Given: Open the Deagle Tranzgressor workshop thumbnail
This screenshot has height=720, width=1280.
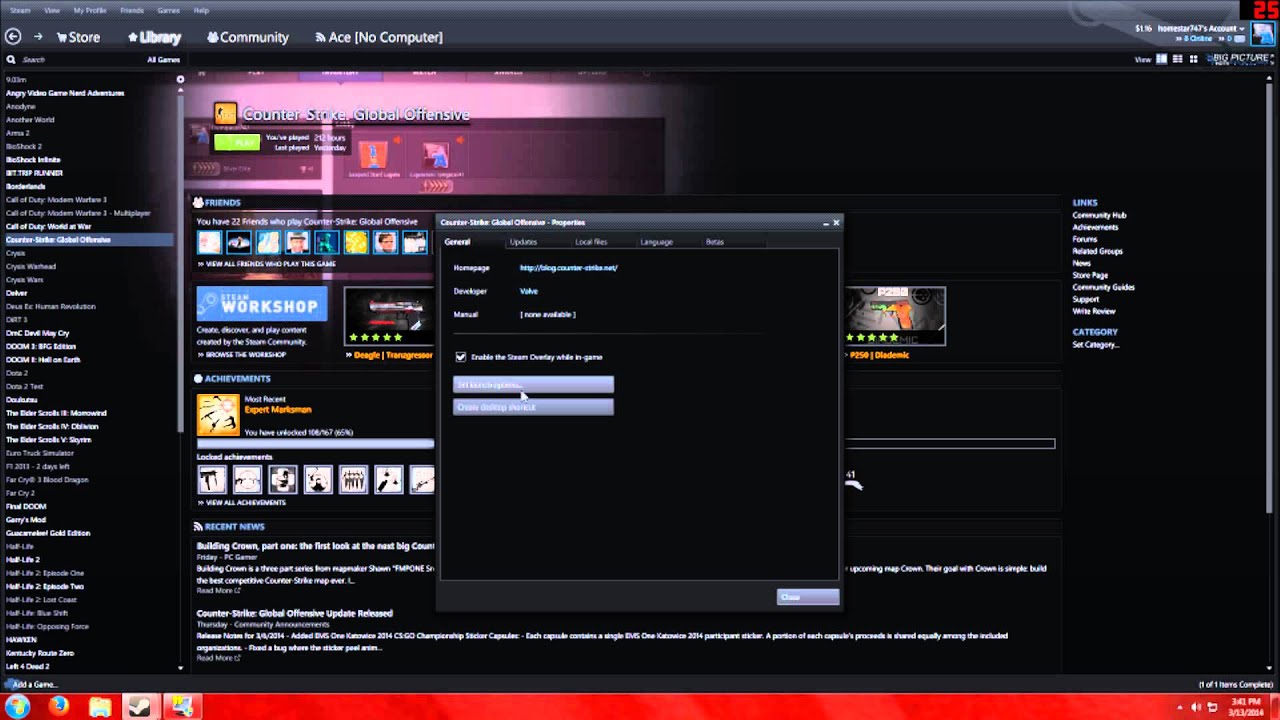Looking at the screenshot, I should click(x=389, y=316).
